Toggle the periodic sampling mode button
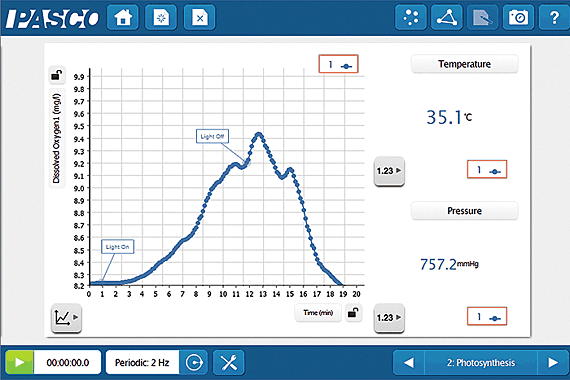This screenshot has width=570, height=380. coord(194,363)
